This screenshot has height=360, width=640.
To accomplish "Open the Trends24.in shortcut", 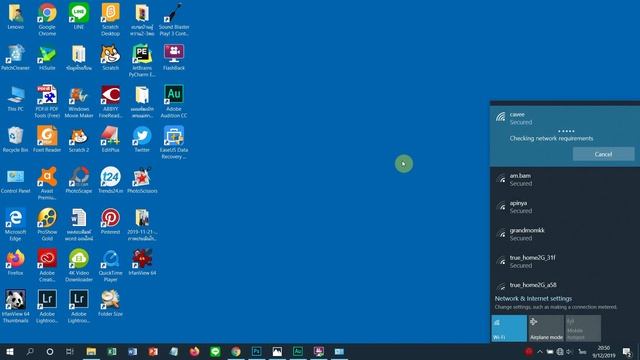I will 110,180.
